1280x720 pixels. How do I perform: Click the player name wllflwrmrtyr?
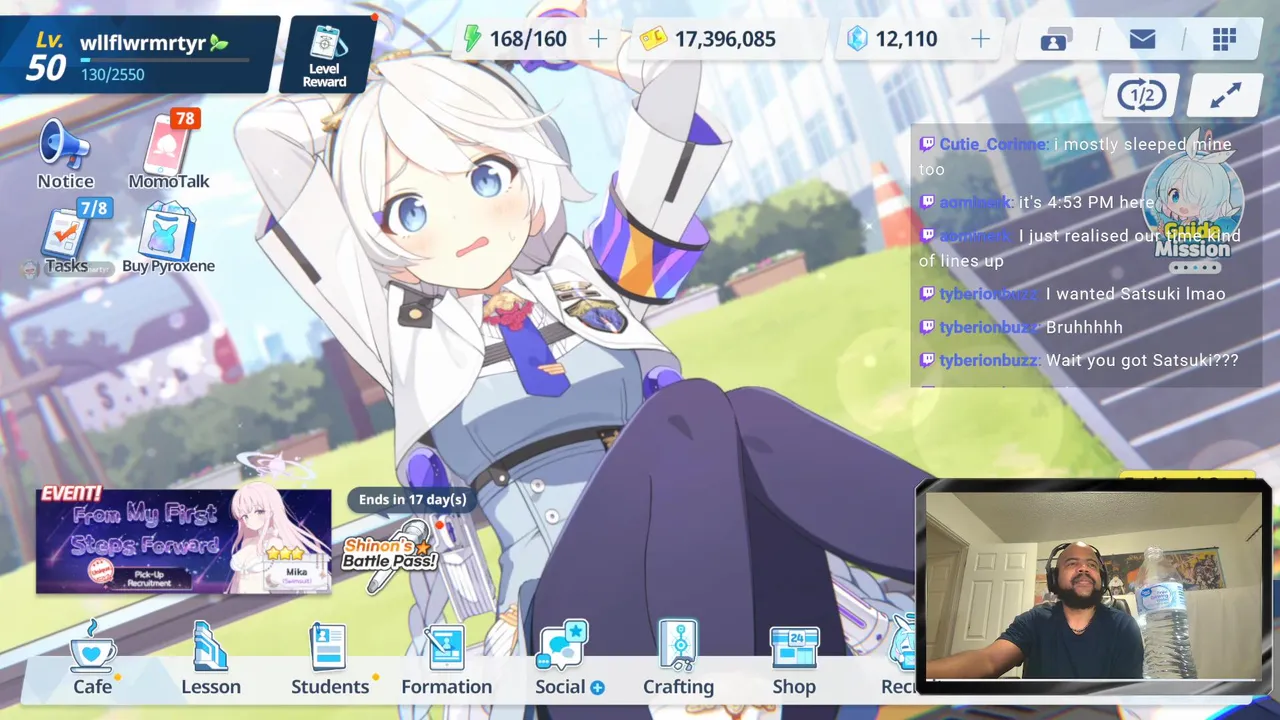click(x=143, y=43)
